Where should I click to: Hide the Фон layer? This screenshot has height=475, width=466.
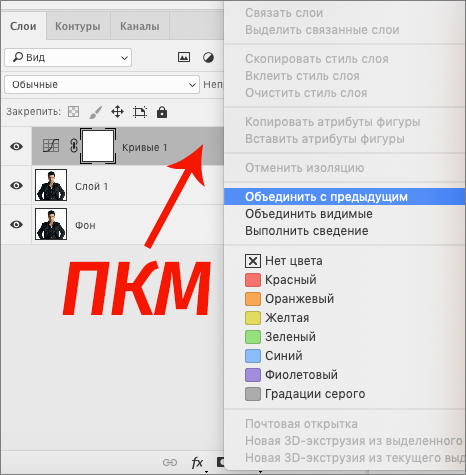pos(16,224)
